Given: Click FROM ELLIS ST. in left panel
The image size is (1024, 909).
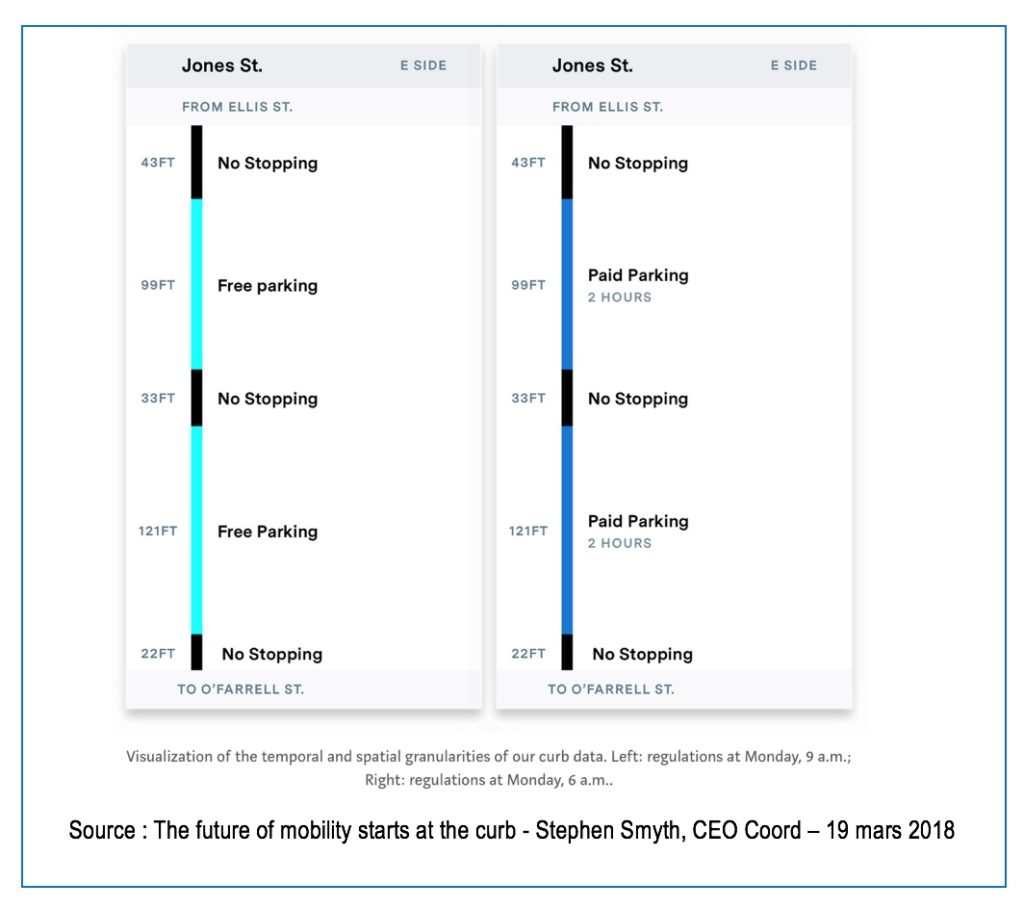Looking at the screenshot, I should point(237,106).
